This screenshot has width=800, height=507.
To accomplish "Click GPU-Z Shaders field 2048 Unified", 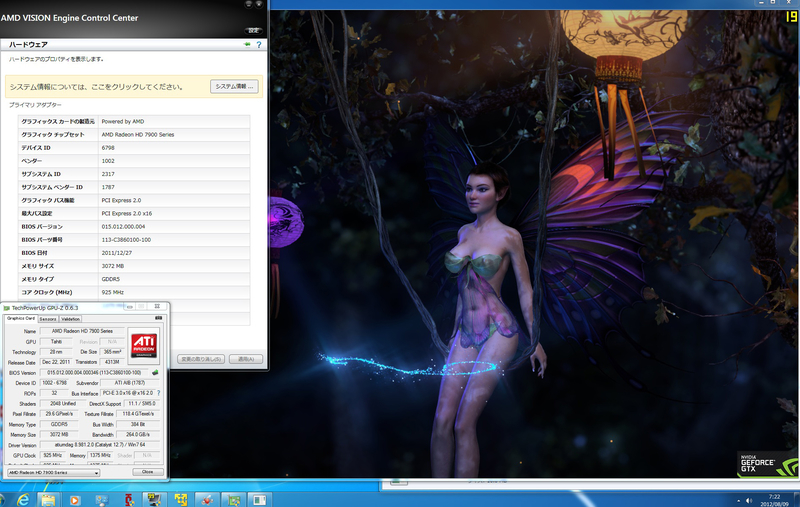I will pyautogui.click(x=63, y=403).
